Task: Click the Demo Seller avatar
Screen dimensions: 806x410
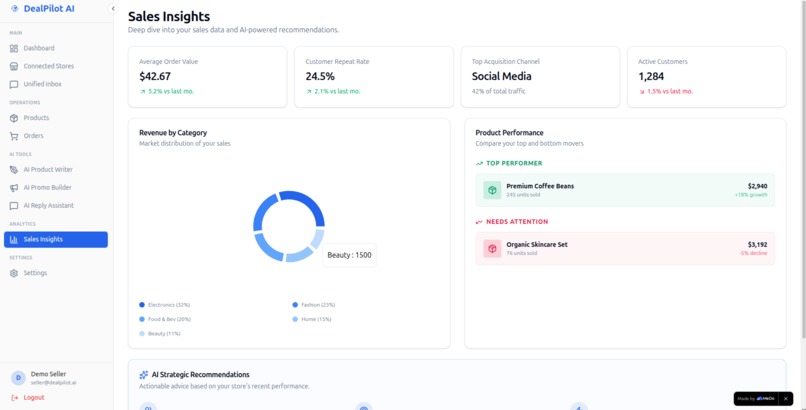Action: (x=18, y=378)
